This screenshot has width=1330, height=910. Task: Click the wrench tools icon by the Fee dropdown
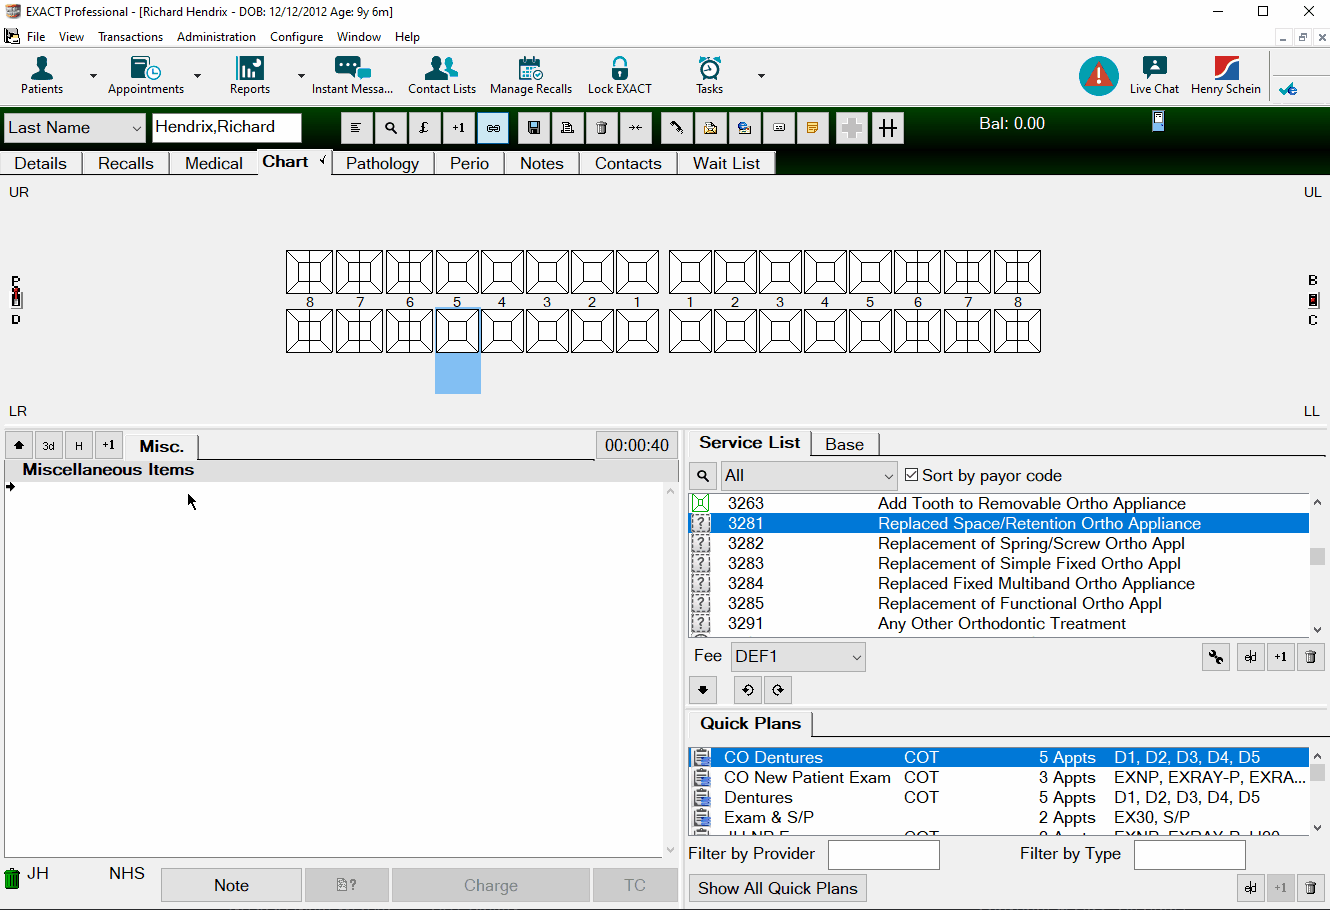1216,657
